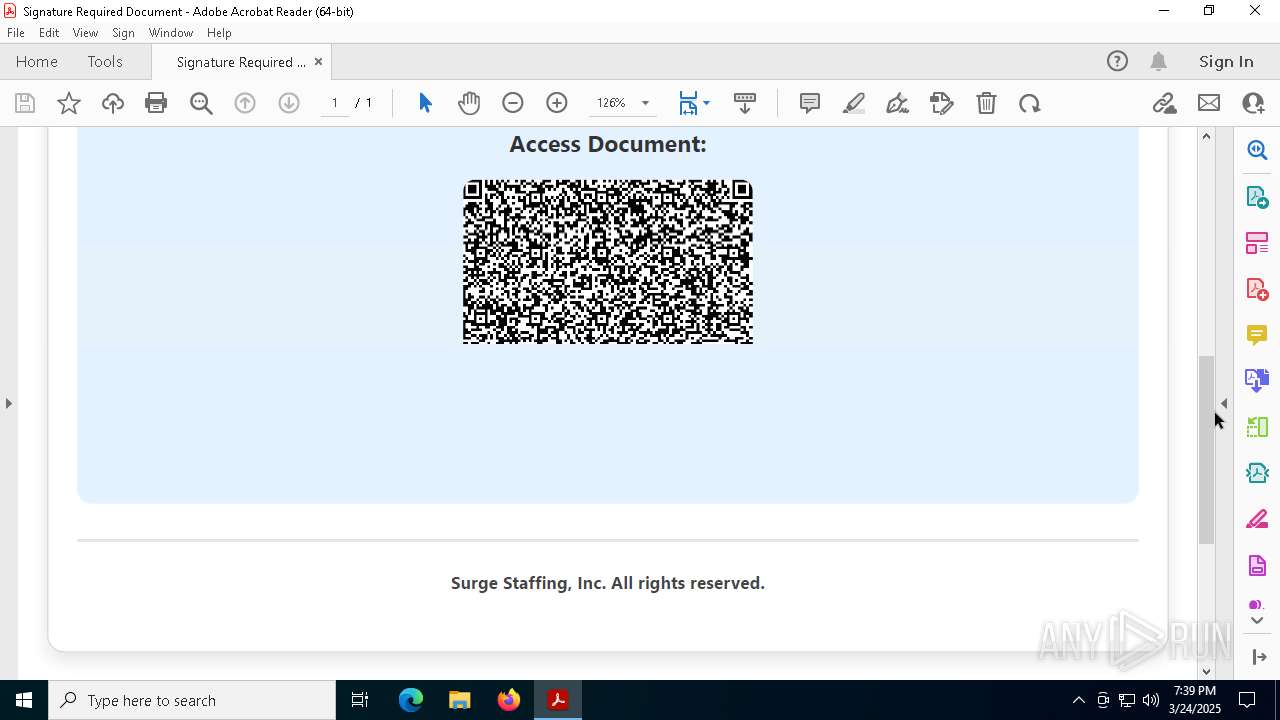Click the Delete trash icon

pos(986,103)
